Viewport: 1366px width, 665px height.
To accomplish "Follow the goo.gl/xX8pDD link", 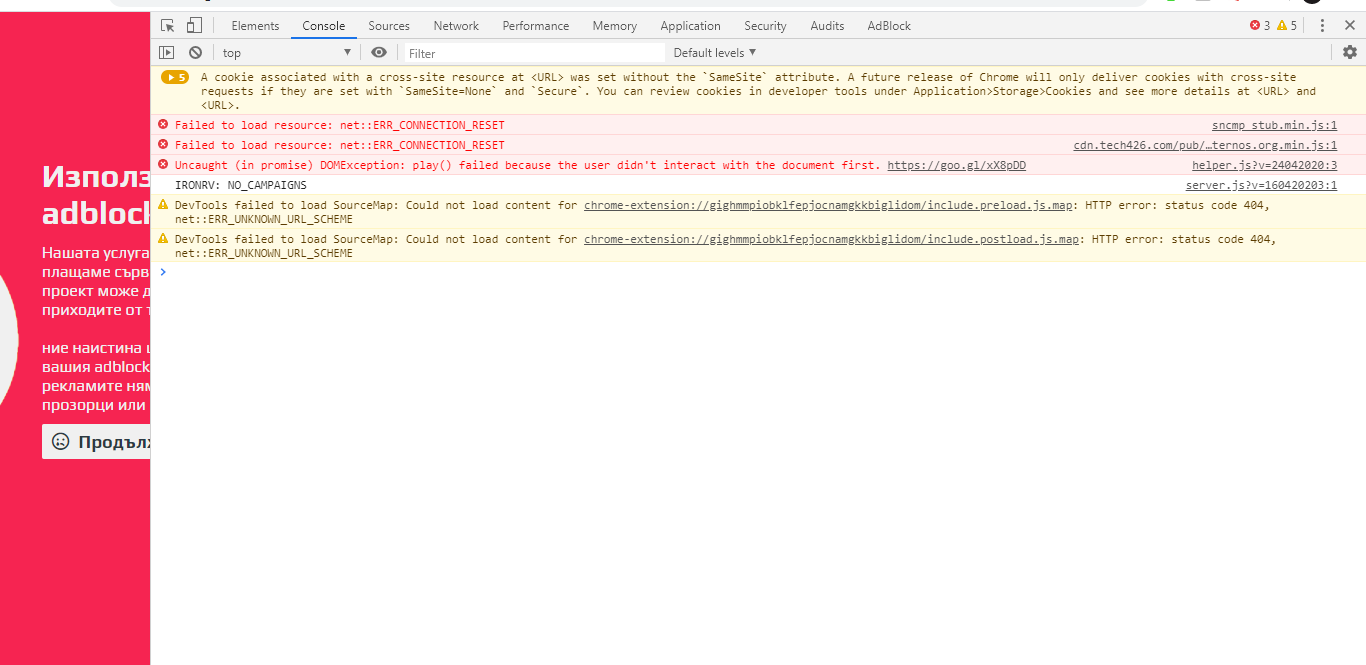I will click(x=956, y=165).
